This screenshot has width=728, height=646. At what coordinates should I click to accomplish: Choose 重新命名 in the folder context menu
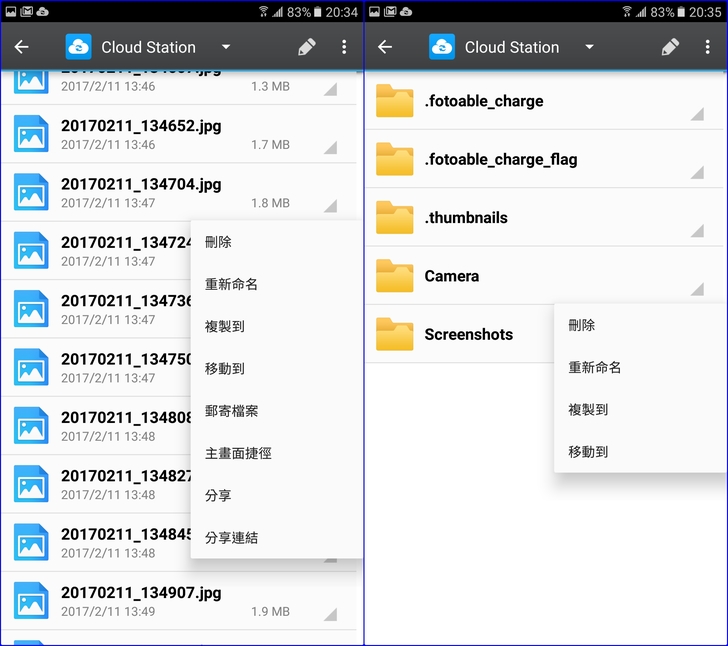coord(595,367)
